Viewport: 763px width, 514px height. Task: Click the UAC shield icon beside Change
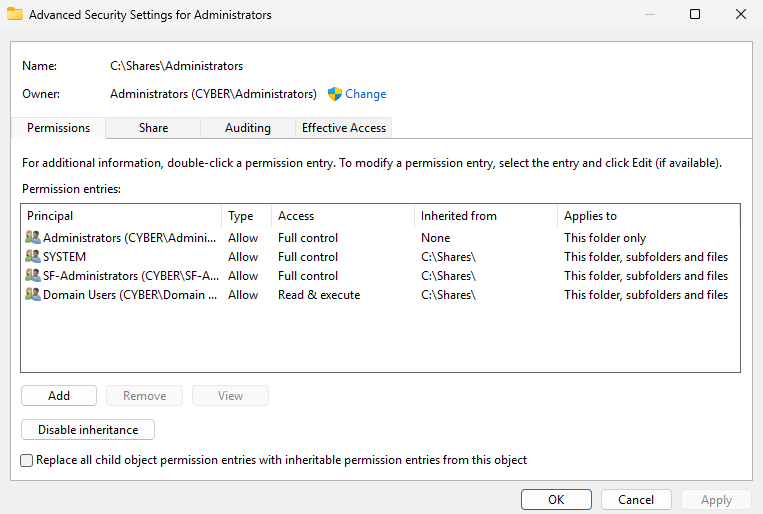[x=335, y=94]
